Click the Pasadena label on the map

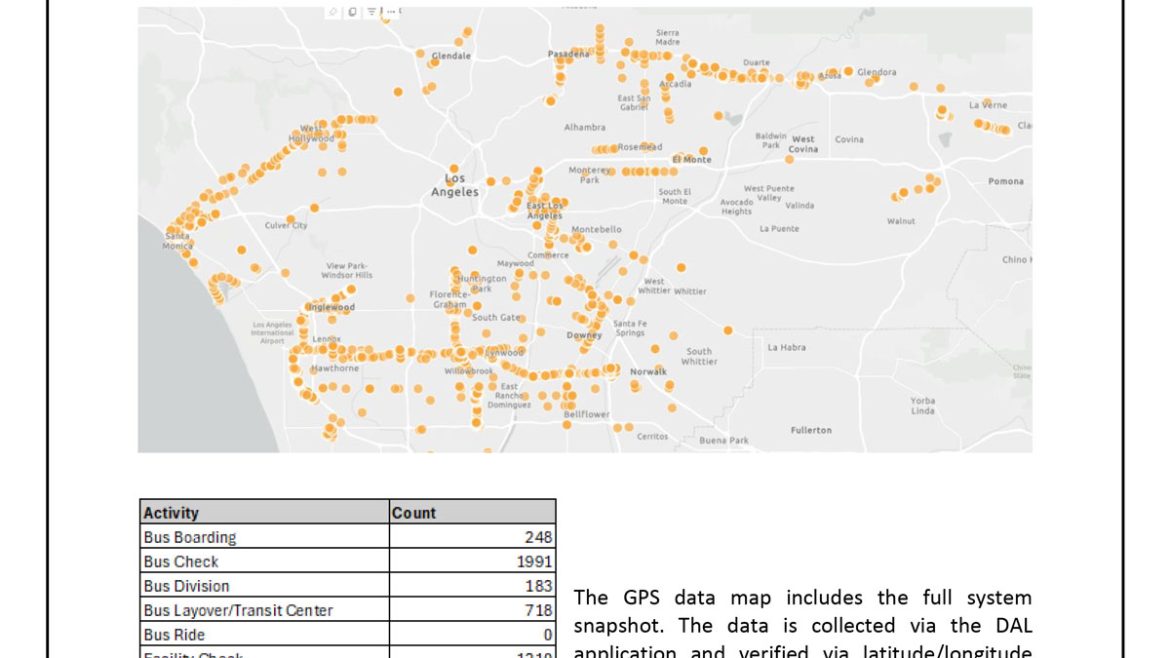pos(568,53)
